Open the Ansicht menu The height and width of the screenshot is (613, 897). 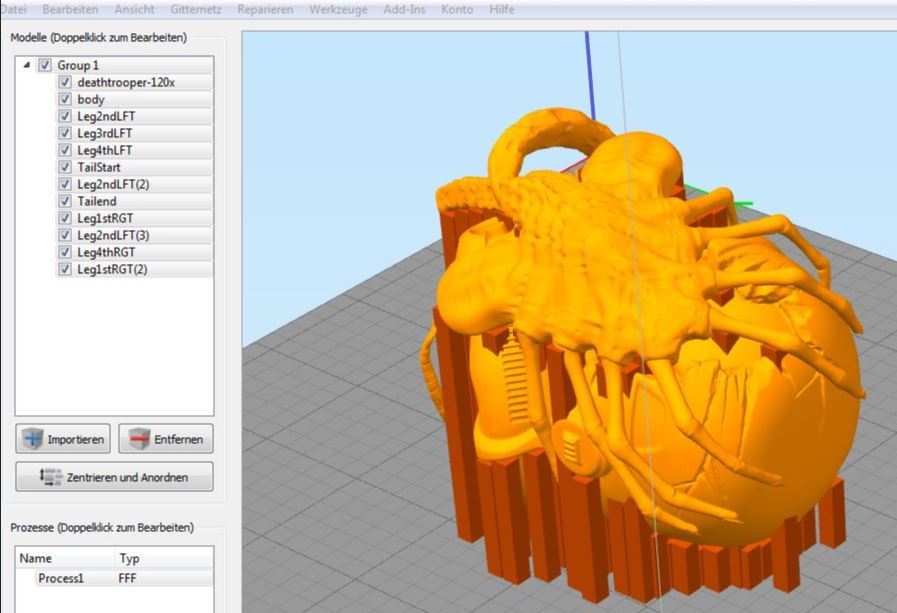click(134, 10)
